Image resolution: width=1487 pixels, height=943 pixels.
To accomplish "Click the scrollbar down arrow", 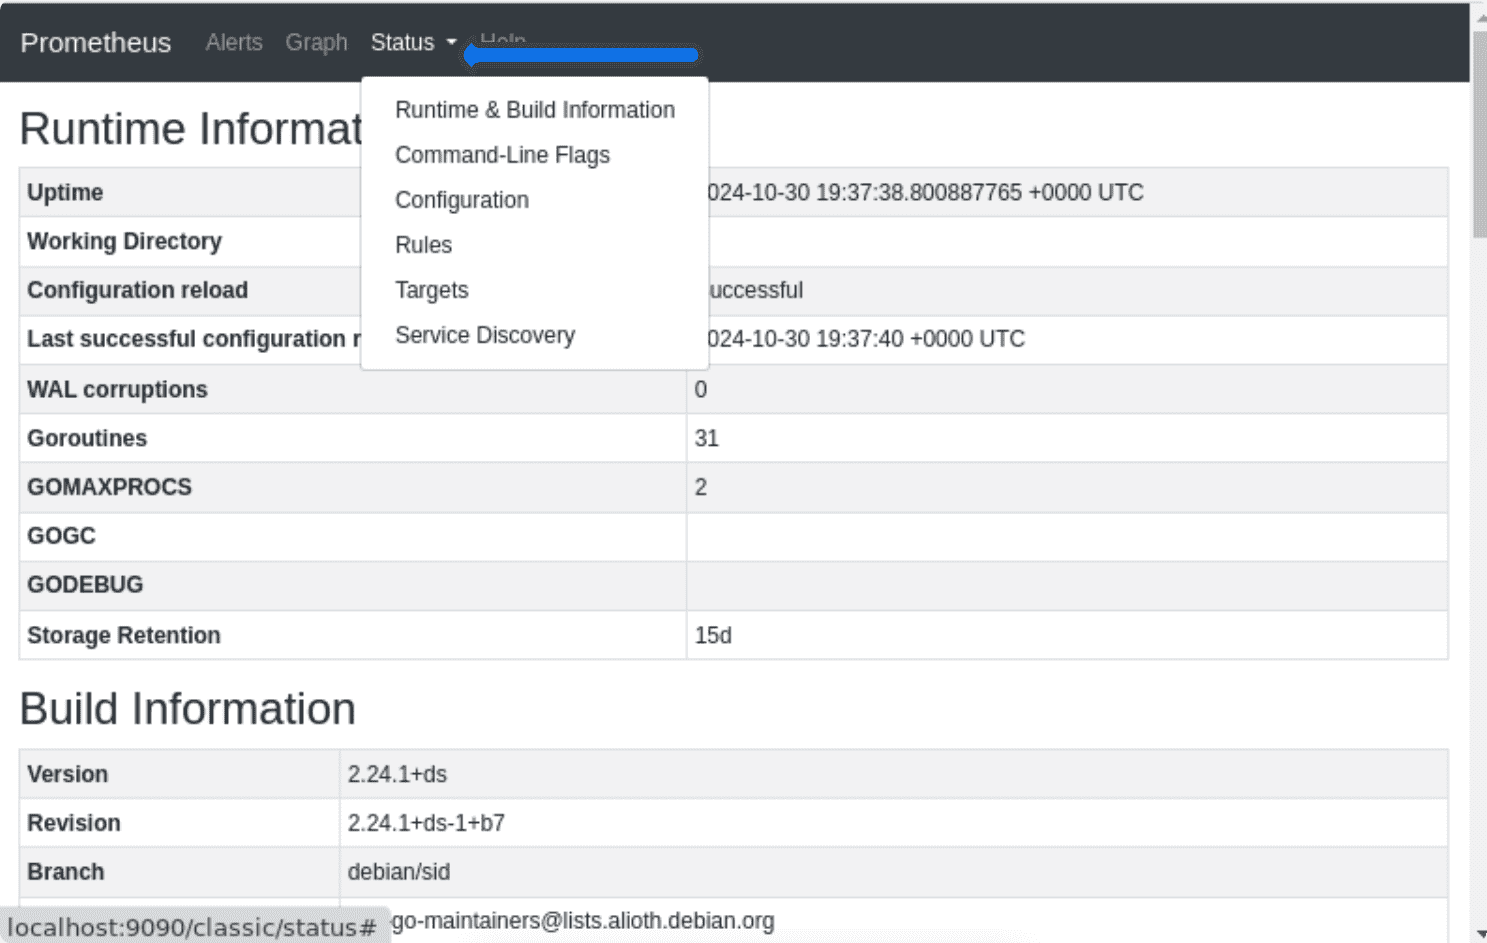I will (1479, 933).
